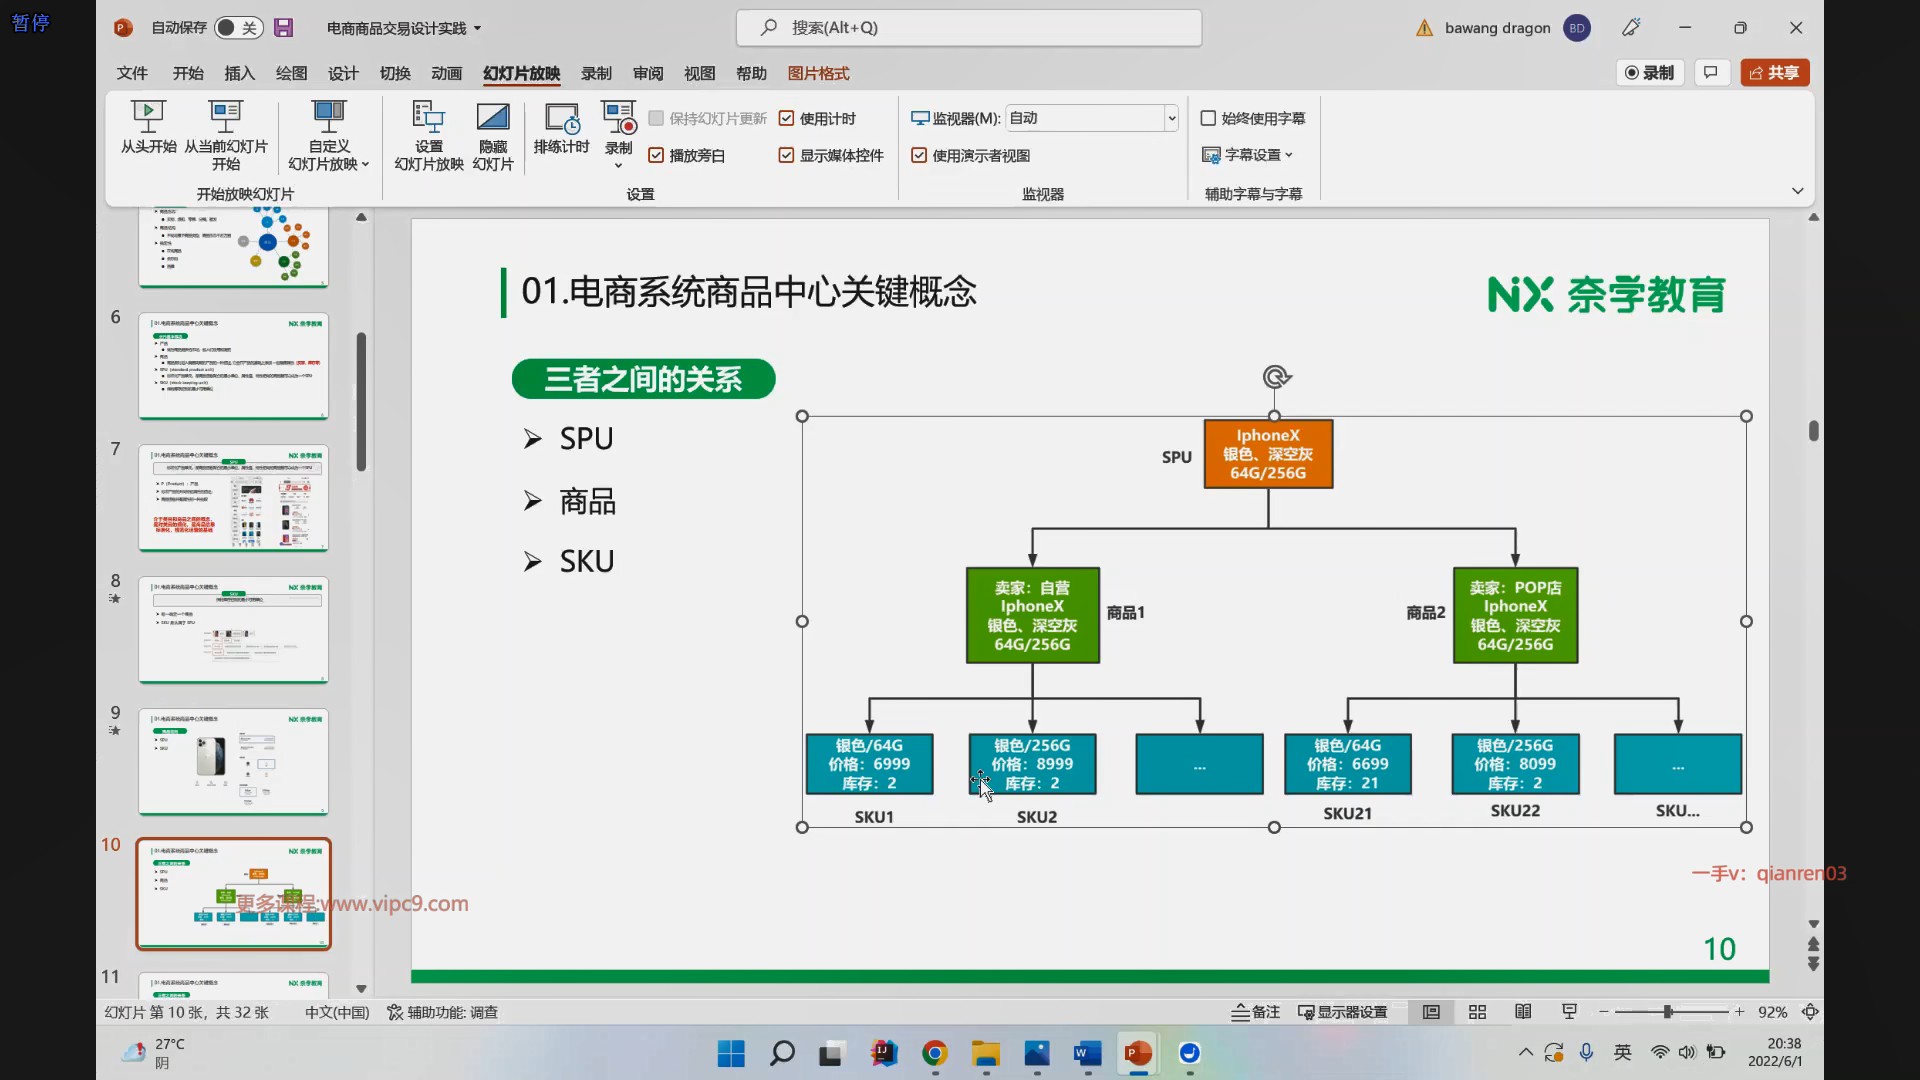Start slideshow from beginning icon

click(148, 117)
